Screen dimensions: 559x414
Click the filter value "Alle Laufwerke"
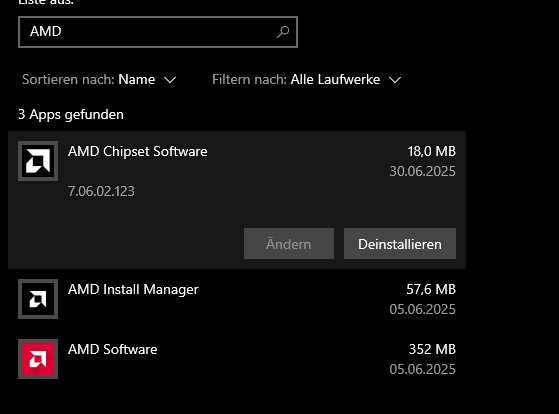click(x=335, y=79)
